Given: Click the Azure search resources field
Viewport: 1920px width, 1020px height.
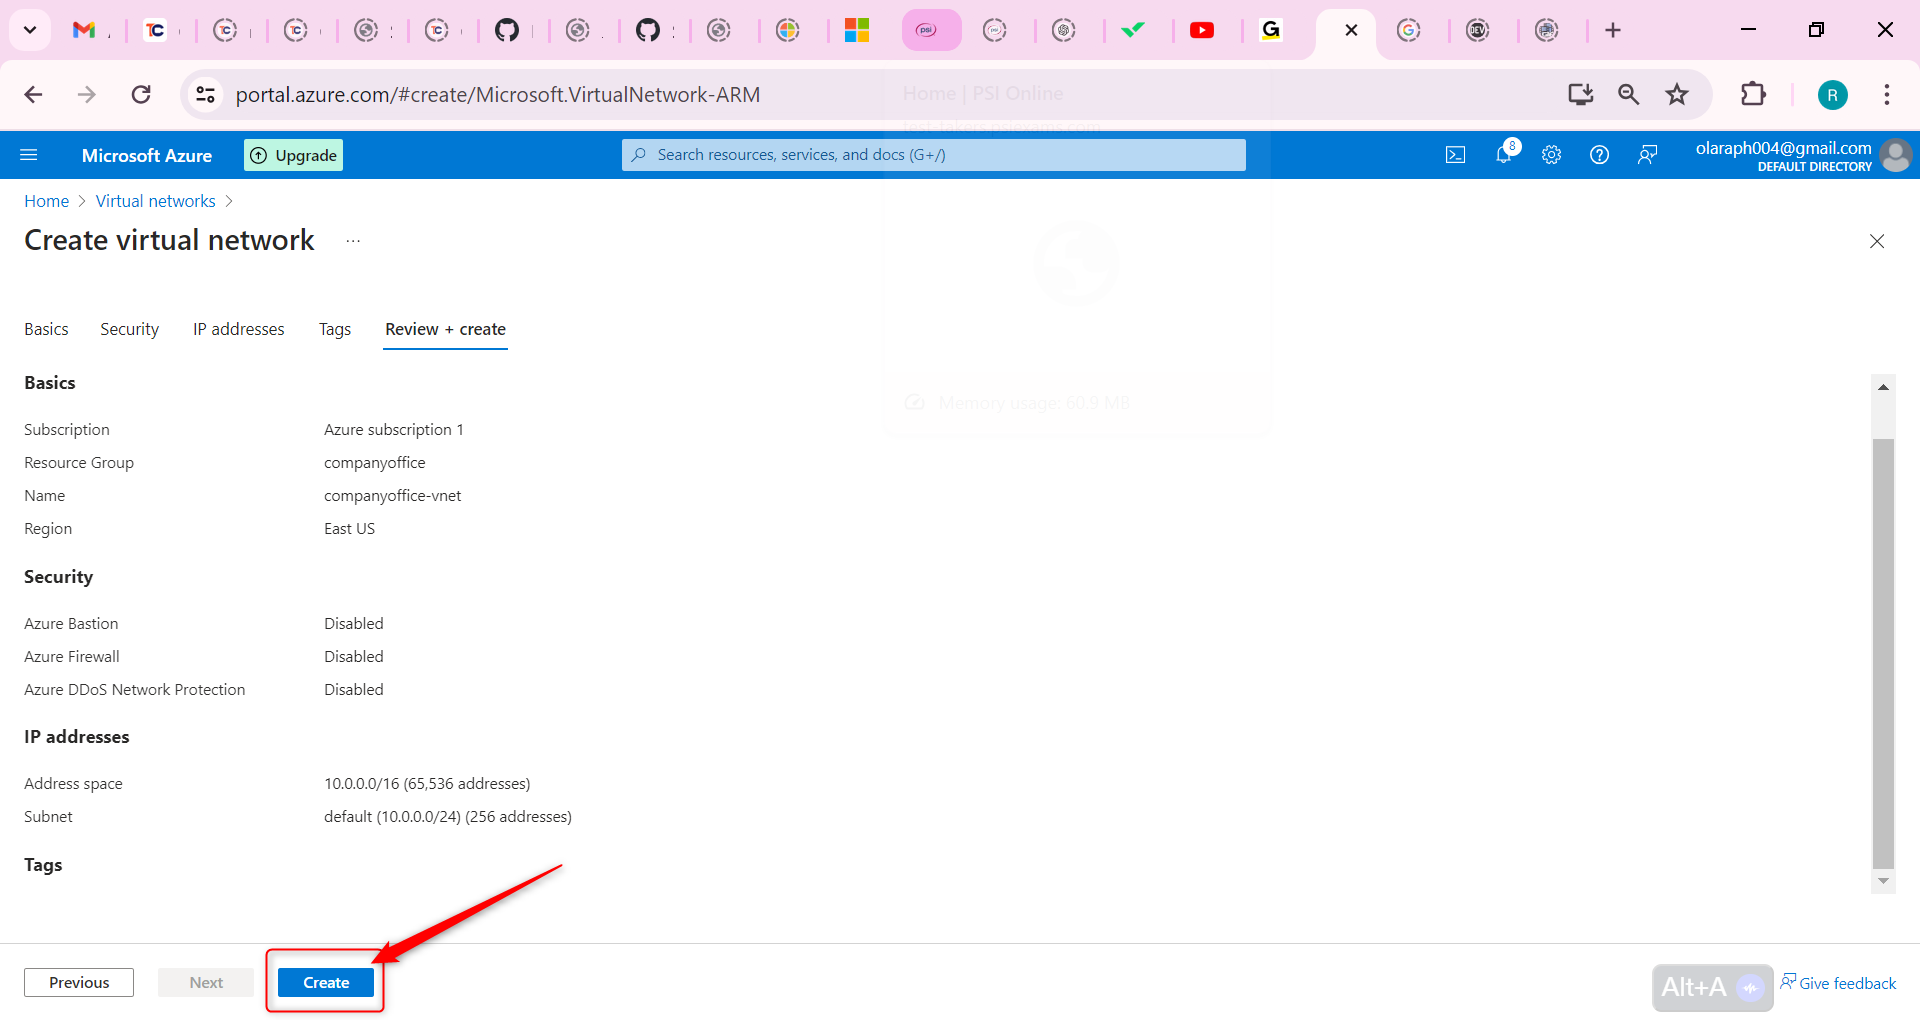Looking at the screenshot, I should (x=934, y=155).
